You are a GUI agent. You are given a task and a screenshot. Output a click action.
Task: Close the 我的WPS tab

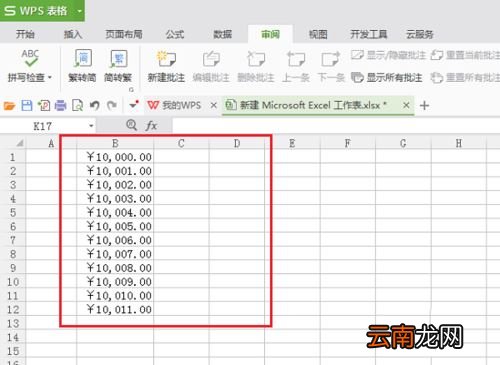click(x=214, y=106)
